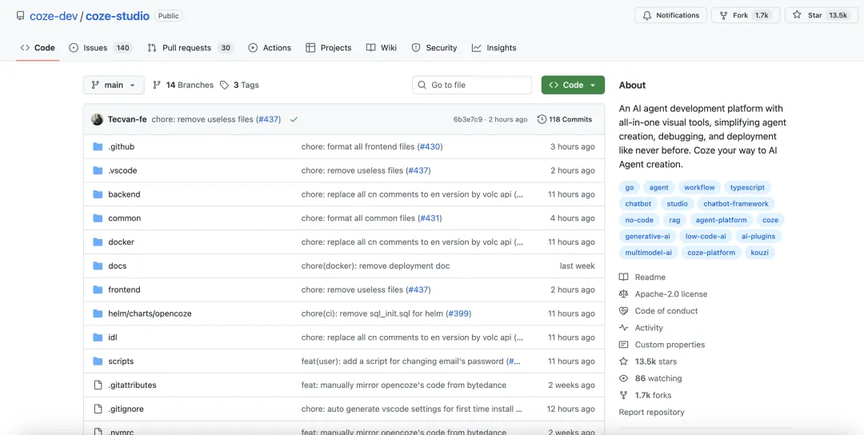Click the idl folder icon
Screen dimensions: 864x435
coord(98,337)
